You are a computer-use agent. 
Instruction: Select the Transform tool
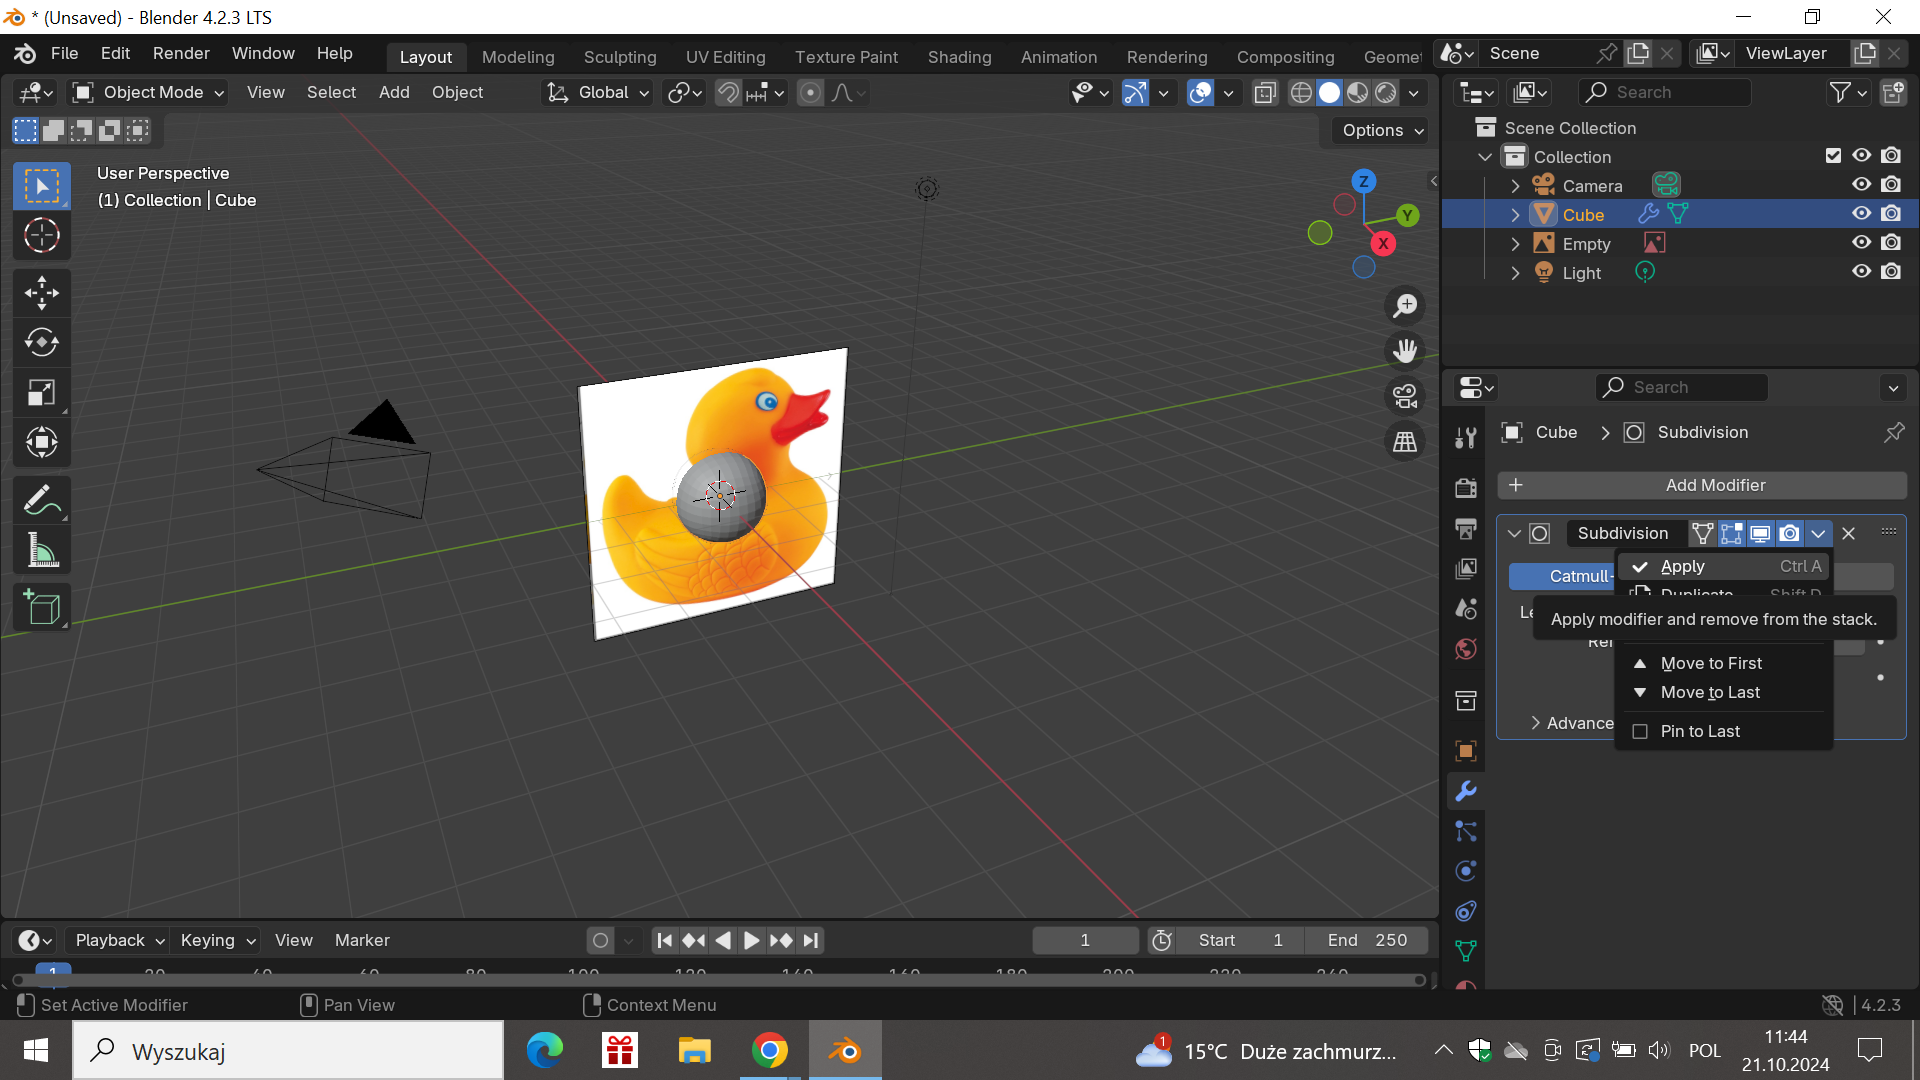pyautogui.click(x=42, y=442)
